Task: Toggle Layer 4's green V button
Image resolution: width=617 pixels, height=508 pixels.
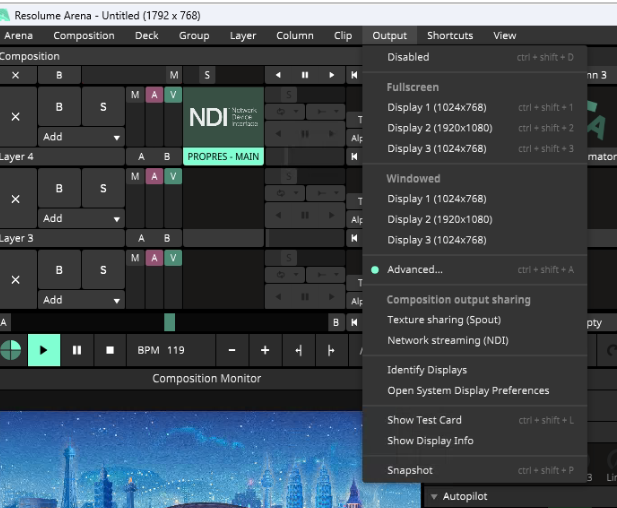Action: tap(173, 176)
